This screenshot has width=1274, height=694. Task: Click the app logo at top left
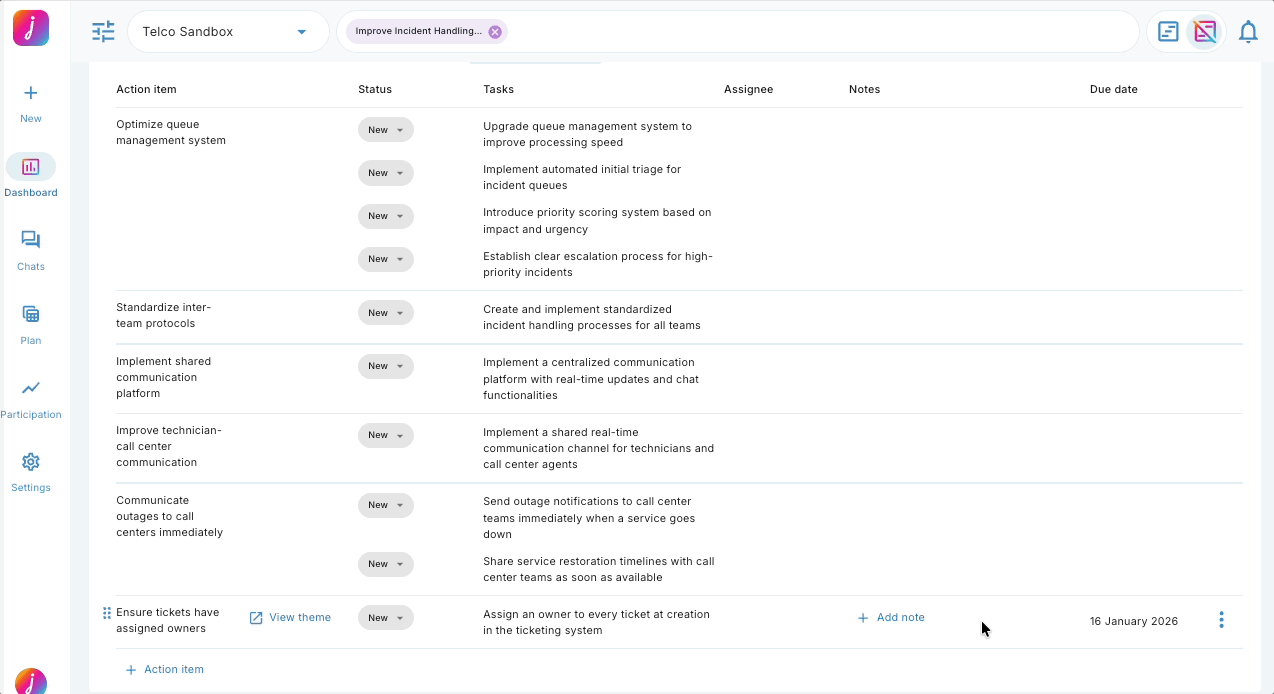(x=31, y=28)
